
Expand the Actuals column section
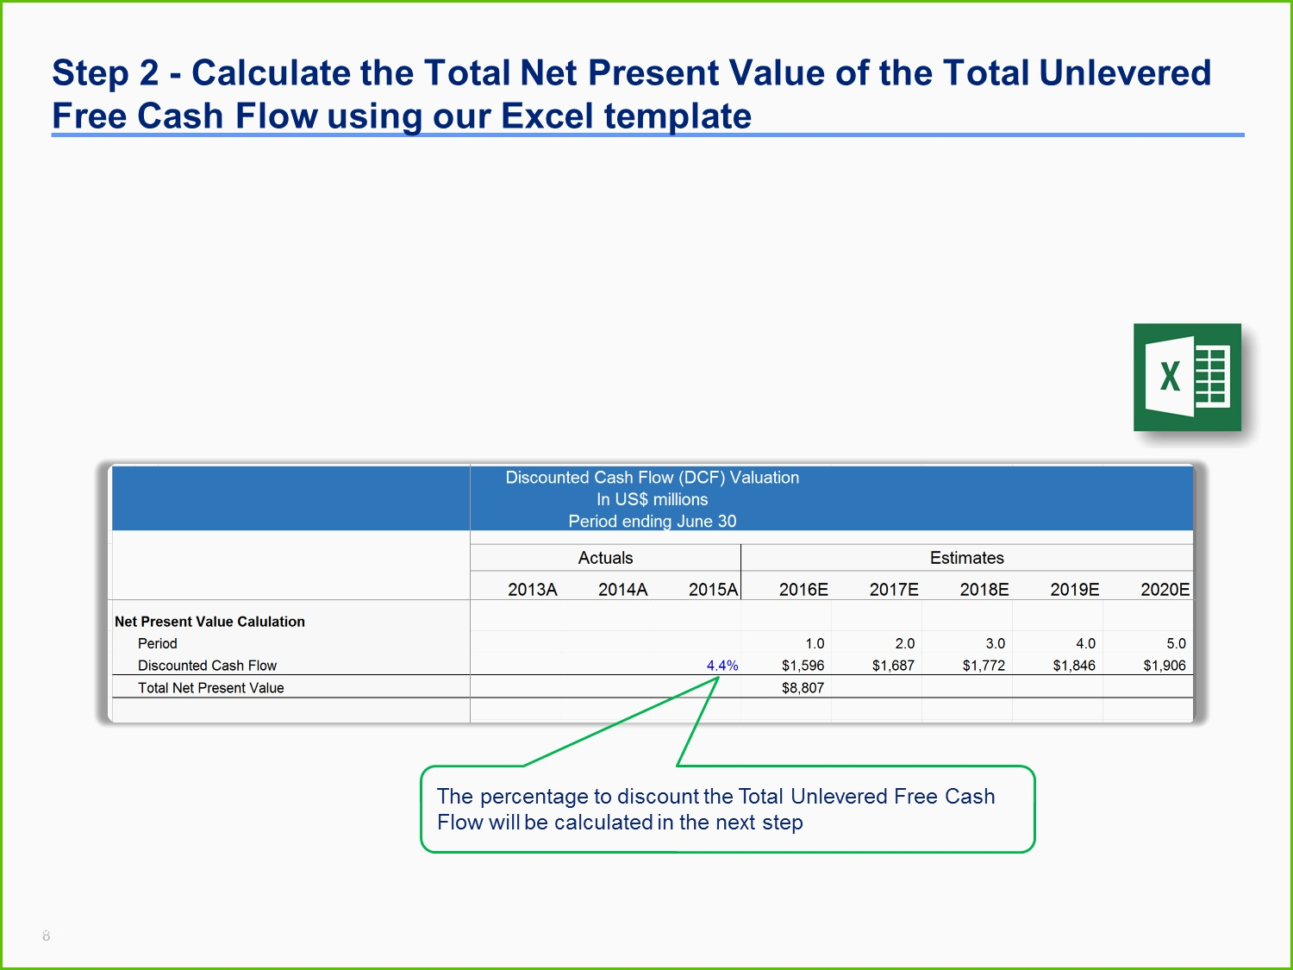pos(605,557)
